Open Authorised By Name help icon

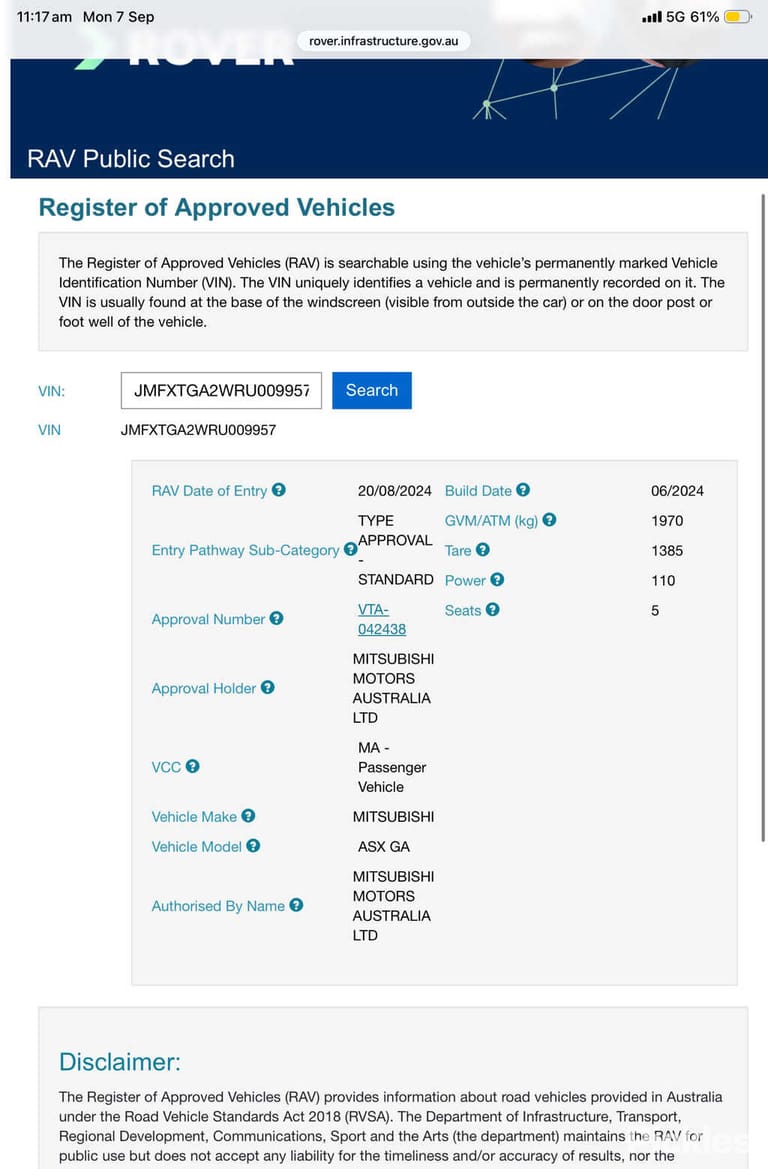(x=296, y=904)
